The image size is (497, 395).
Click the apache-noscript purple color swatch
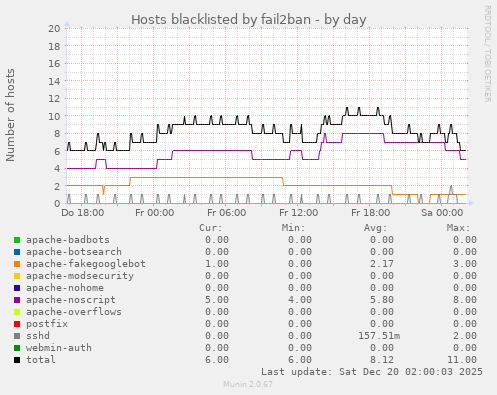click(17, 300)
